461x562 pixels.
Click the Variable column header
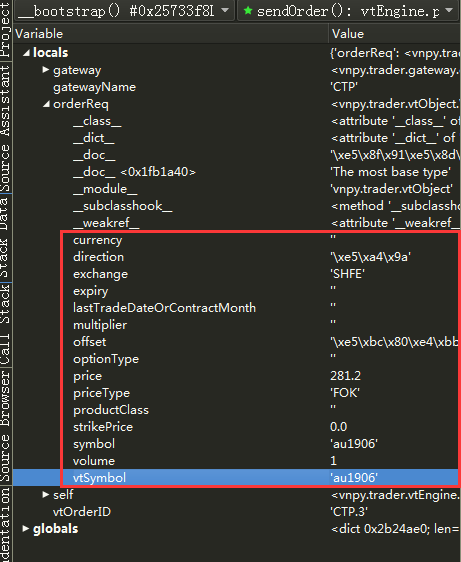click(x=171, y=34)
